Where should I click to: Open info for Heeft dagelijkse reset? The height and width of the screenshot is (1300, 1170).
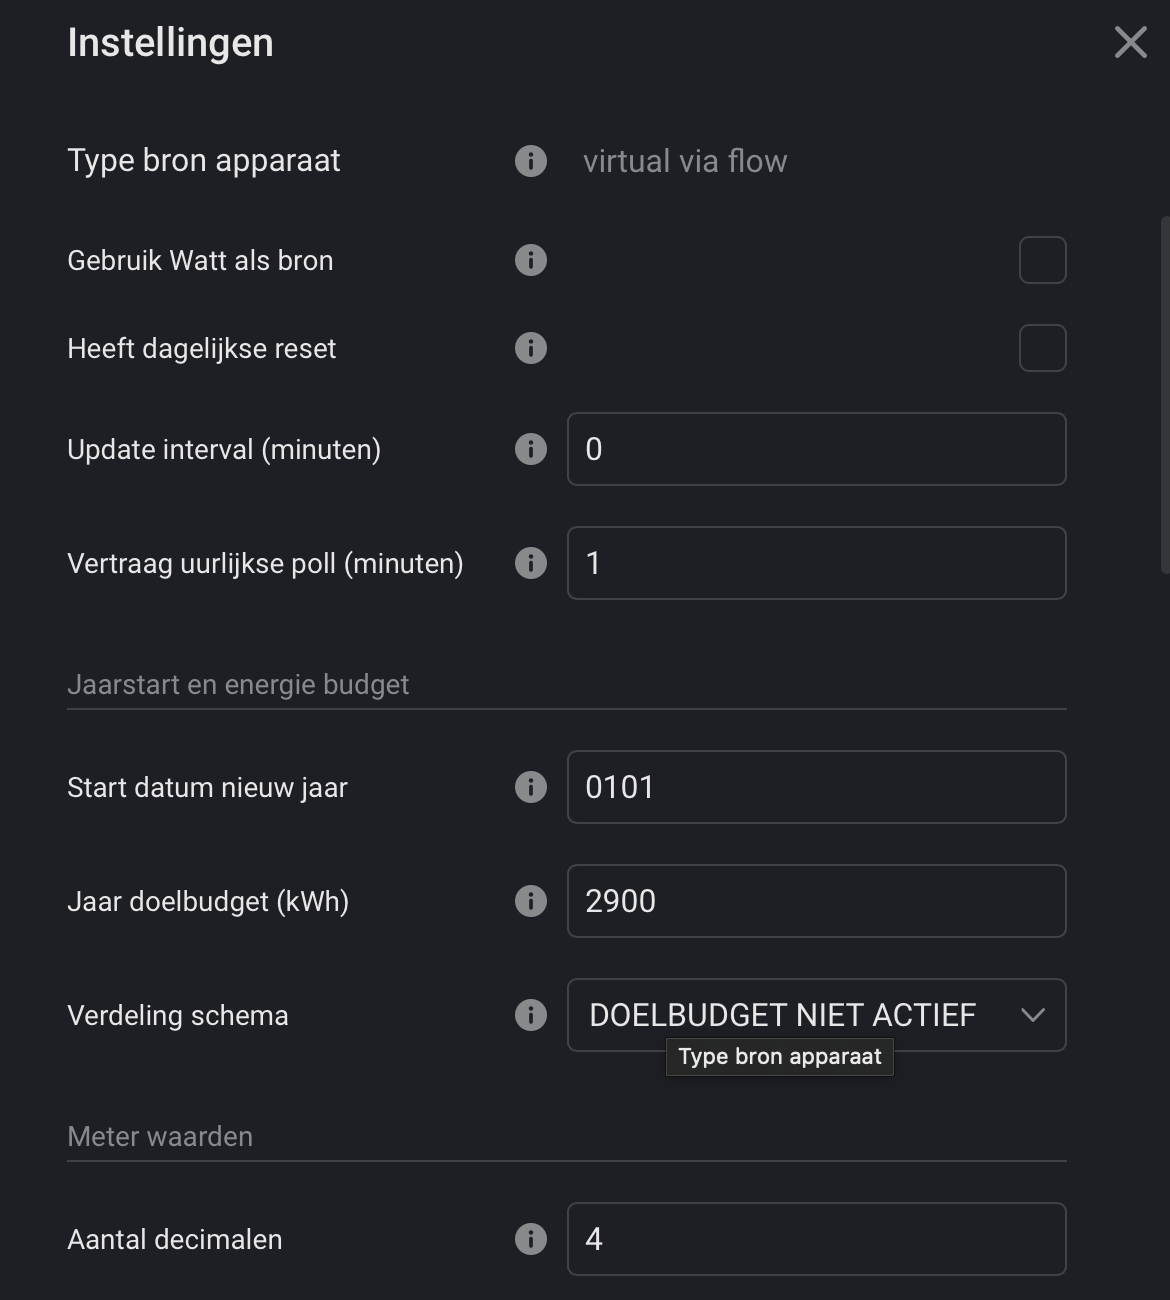[531, 349]
